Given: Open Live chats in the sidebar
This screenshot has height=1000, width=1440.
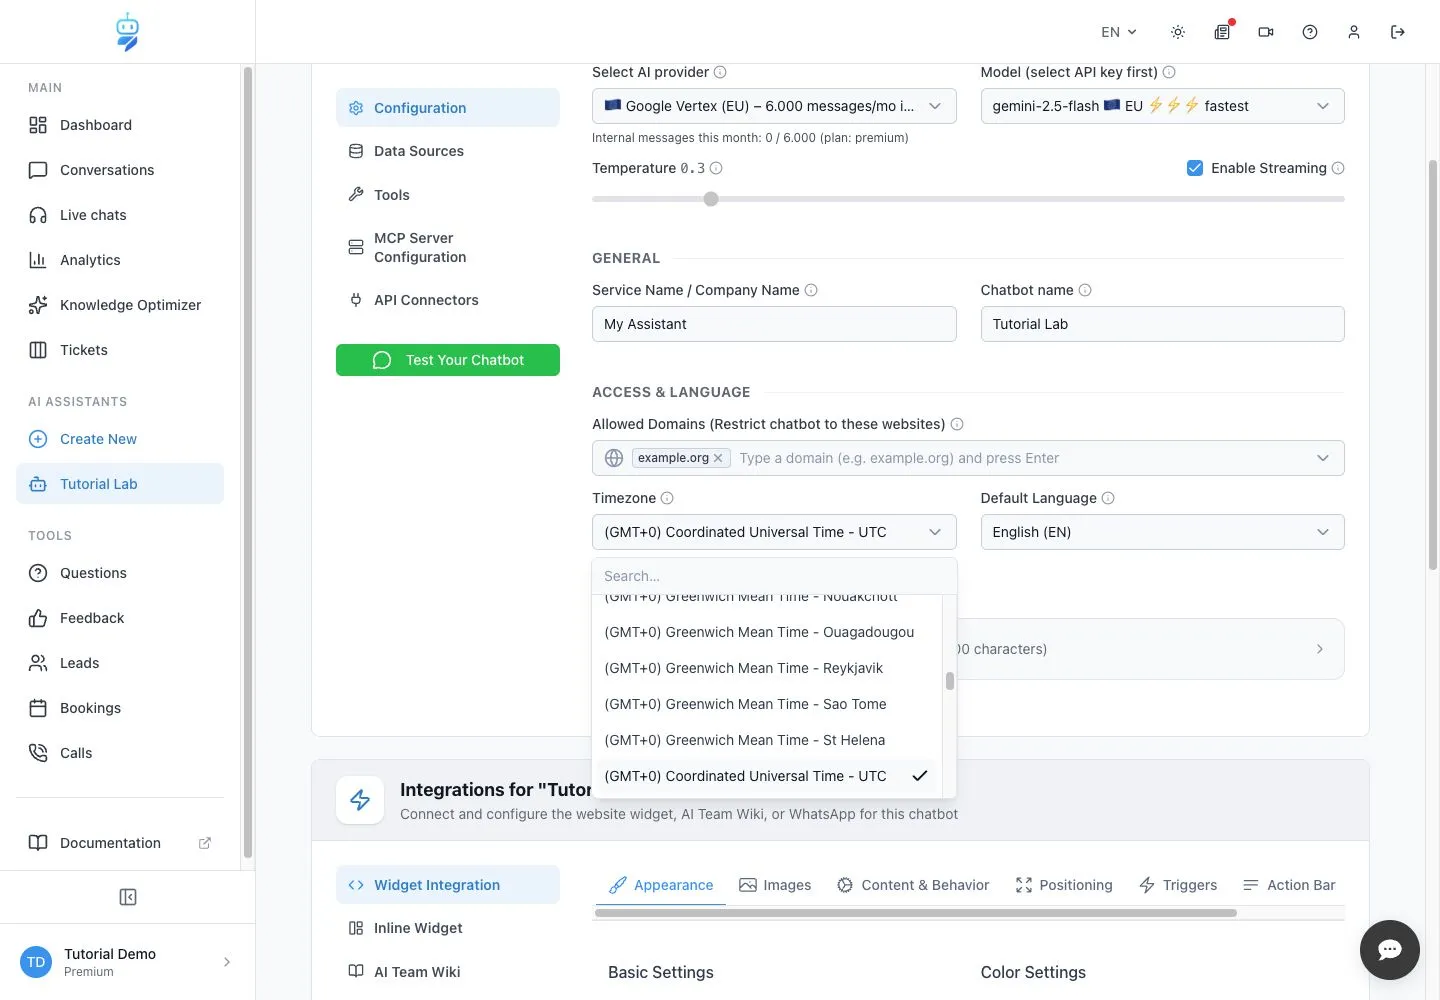Looking at the screenshot, I should [120, 215].
